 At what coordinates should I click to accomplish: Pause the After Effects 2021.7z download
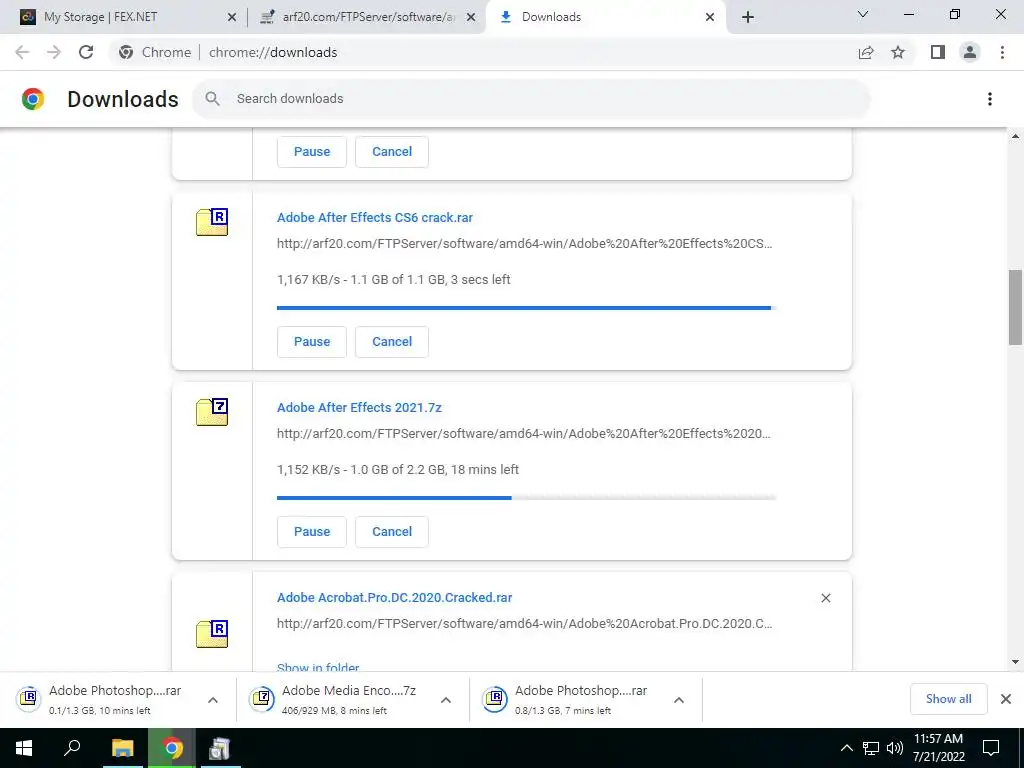(312, 532)
